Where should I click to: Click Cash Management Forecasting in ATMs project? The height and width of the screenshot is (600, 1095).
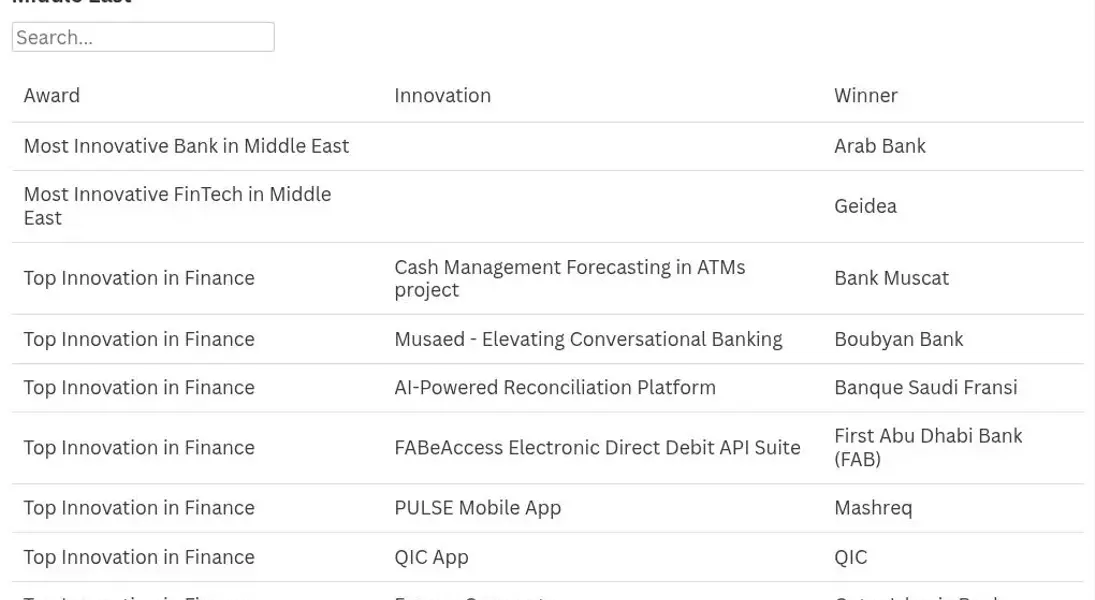(570, 278)
